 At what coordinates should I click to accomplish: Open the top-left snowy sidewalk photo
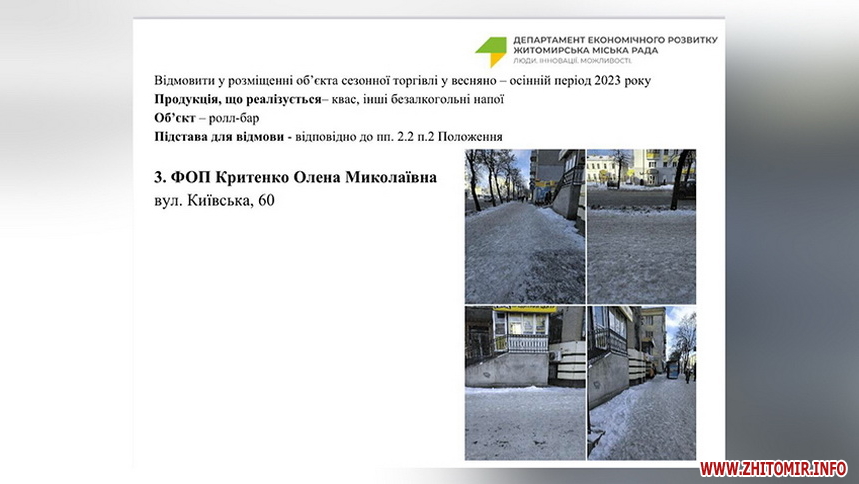(524, 226)
